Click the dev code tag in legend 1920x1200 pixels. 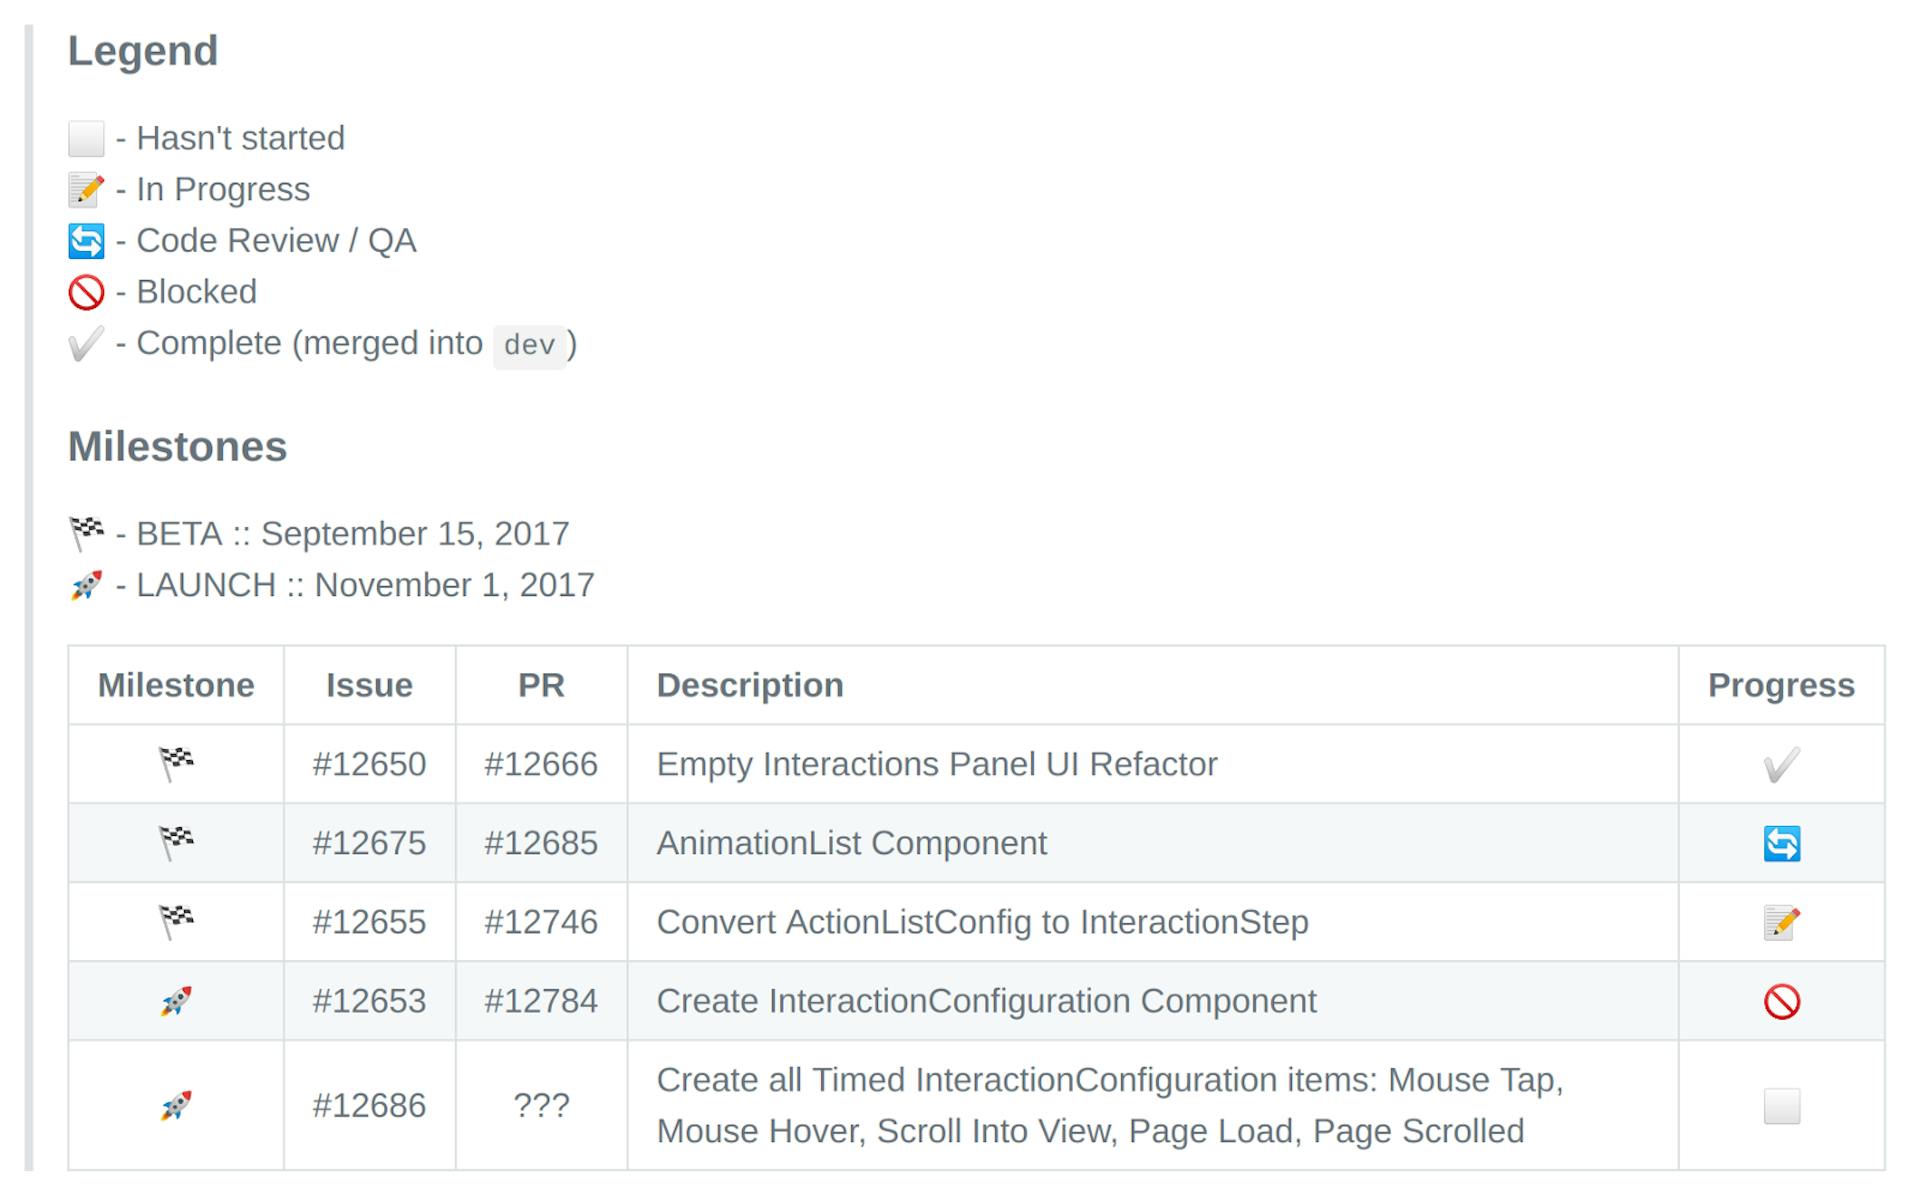point(529,345)
